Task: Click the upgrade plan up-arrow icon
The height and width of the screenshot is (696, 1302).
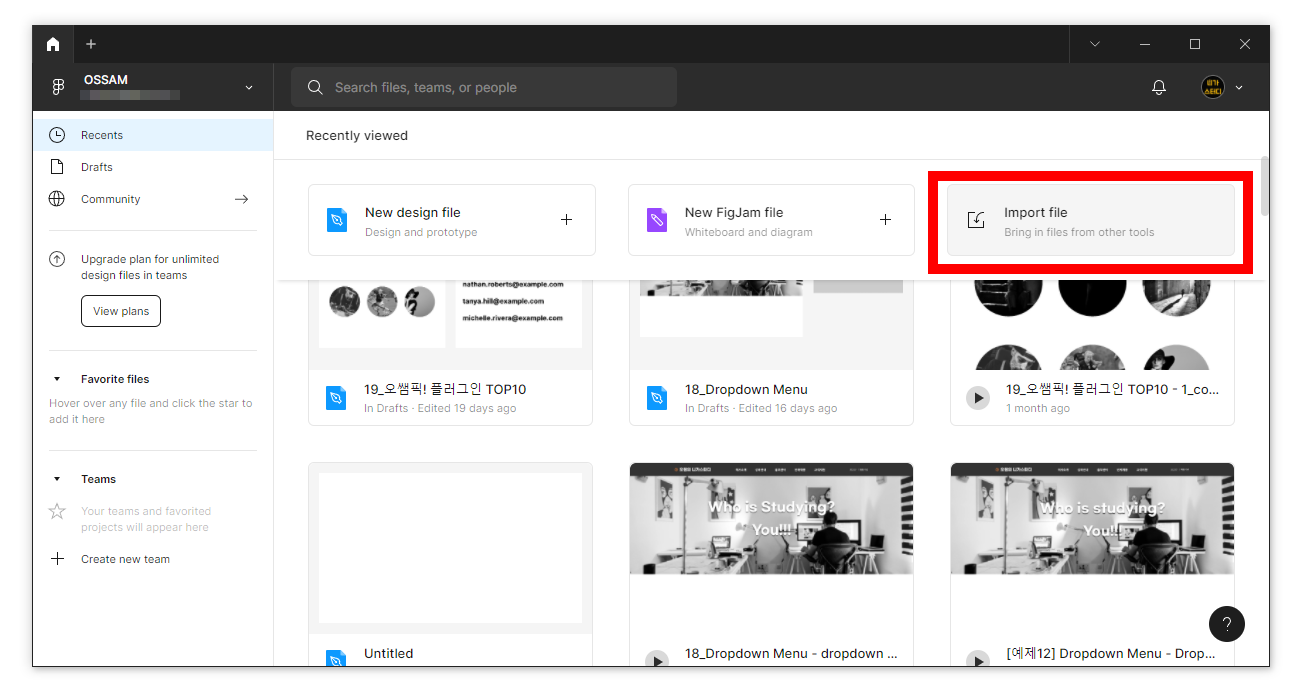Action: point(57,259)
